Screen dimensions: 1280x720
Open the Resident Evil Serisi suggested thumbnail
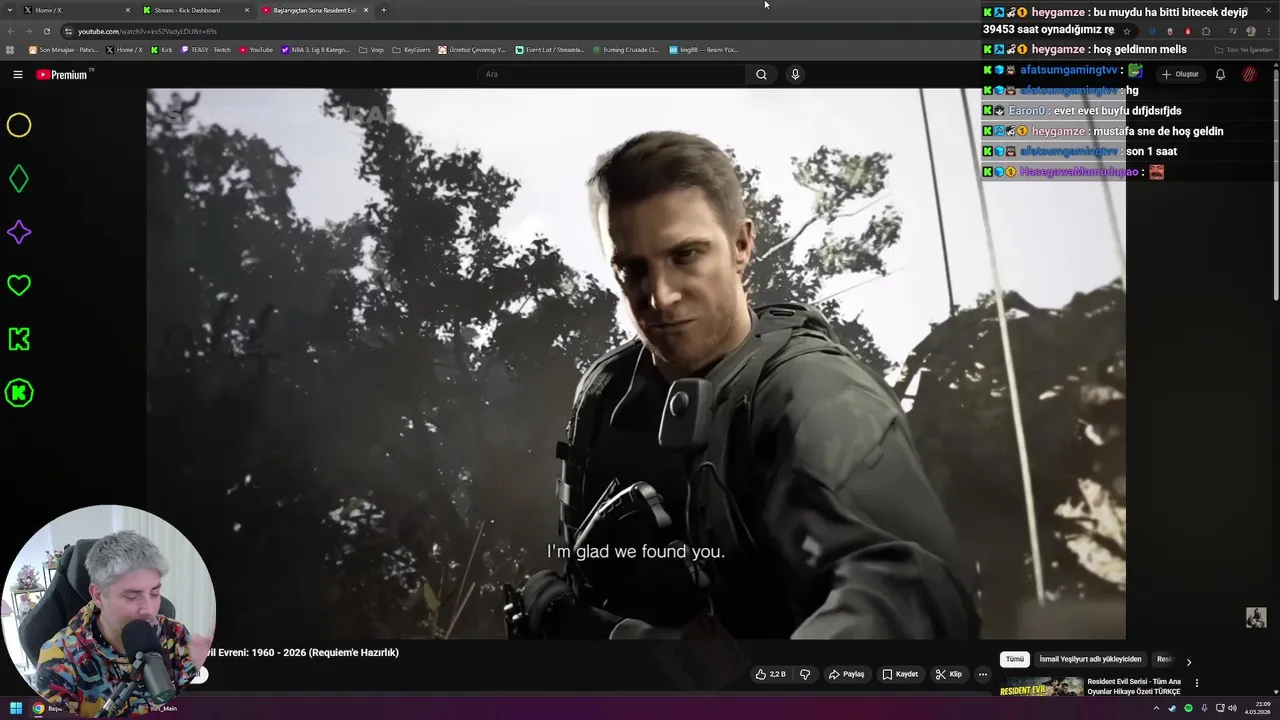[x=1042, y=686]
